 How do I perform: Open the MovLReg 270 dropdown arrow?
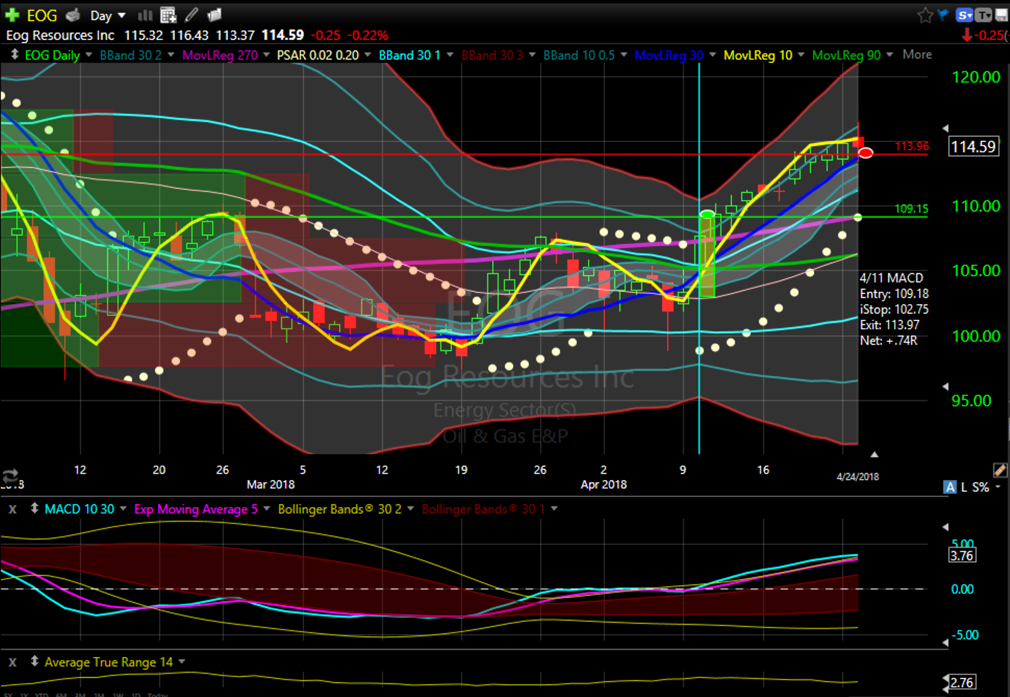tap(266, 55)
